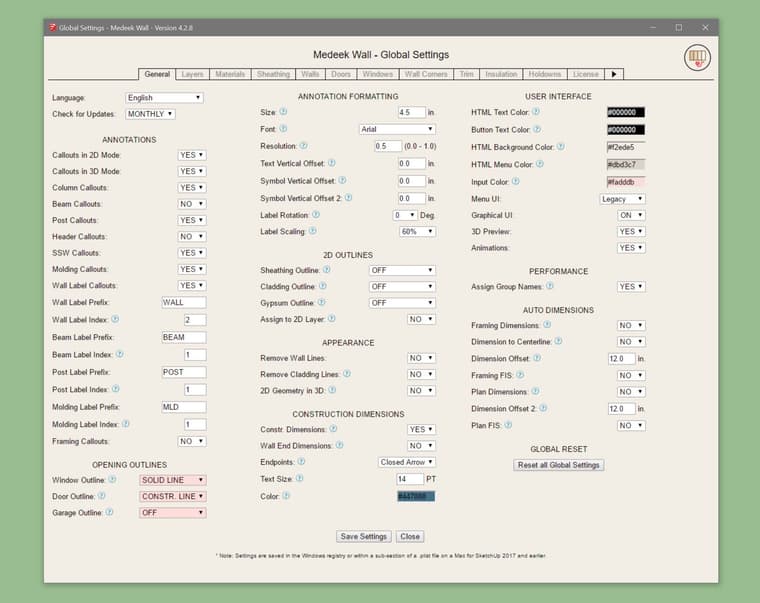The image size is (760, 603).
Task: Click the Medeek Wall logo icon
Action: [x=697, y=58]
